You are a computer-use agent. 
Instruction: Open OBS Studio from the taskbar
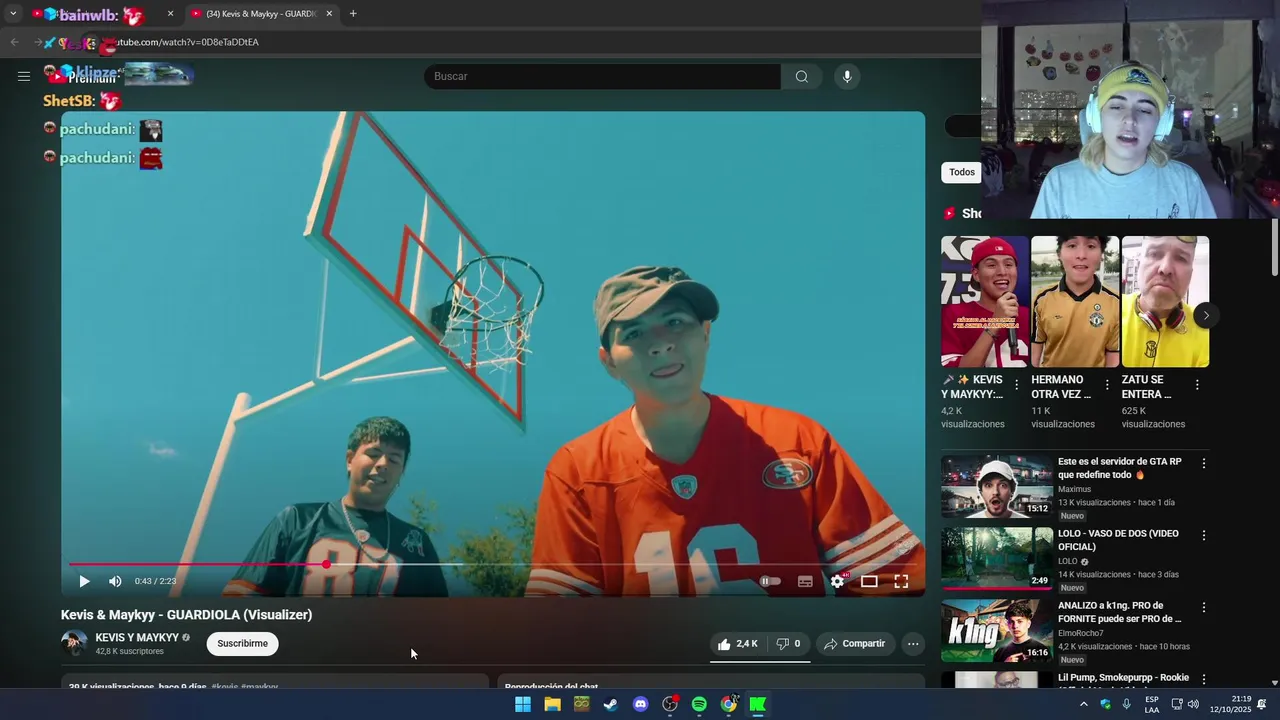tap(670, 704)
